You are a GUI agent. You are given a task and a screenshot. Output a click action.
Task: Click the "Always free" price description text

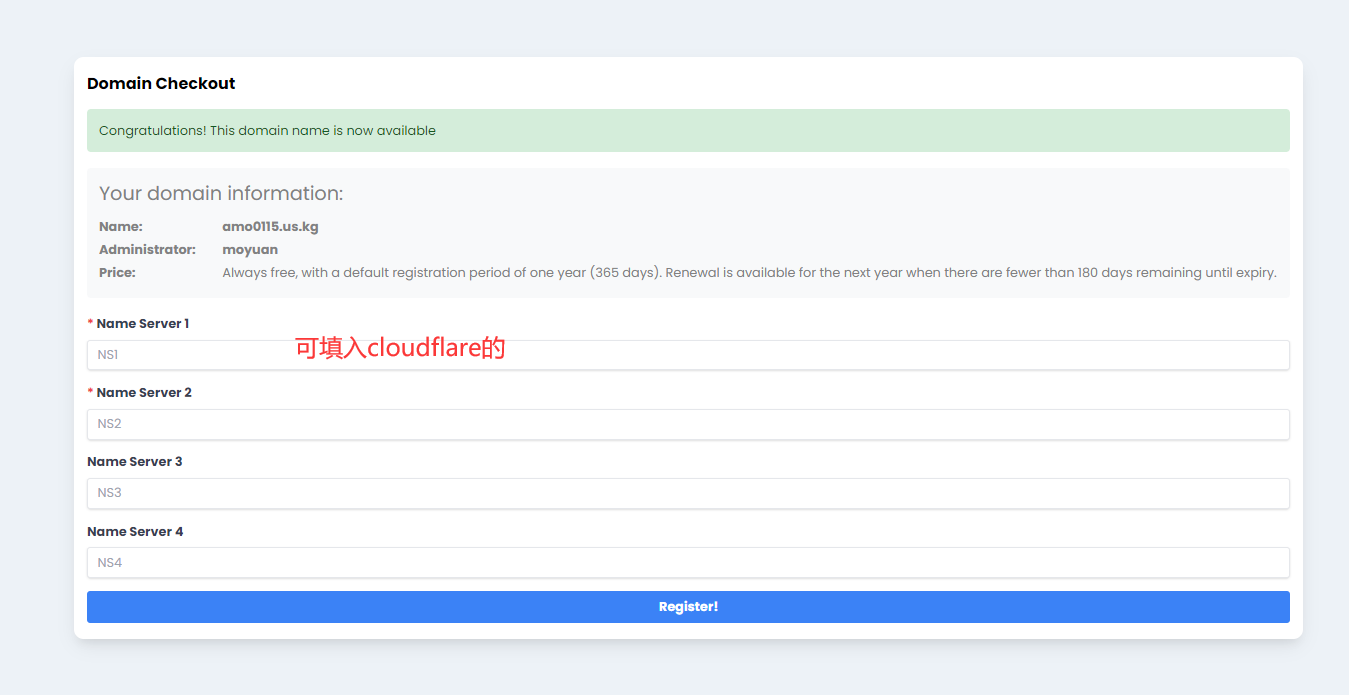748,272
